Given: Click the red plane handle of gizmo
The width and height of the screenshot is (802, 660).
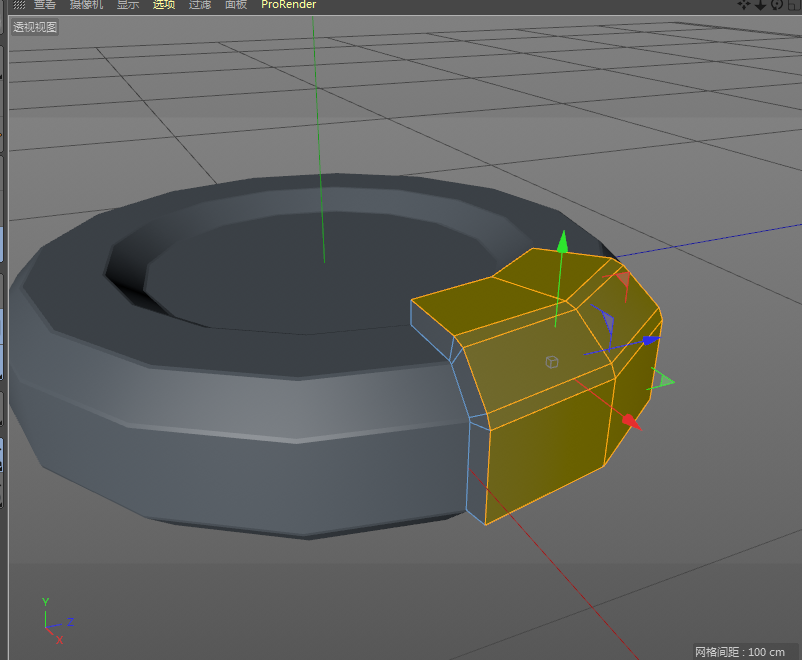Looking at the screenshot, I should coord(622,281).
